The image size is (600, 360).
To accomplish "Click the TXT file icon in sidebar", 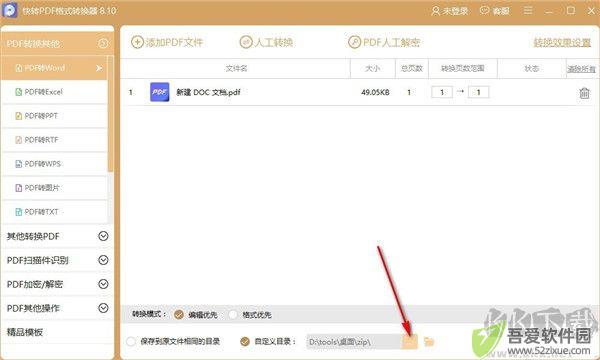I will pos(18,212).
